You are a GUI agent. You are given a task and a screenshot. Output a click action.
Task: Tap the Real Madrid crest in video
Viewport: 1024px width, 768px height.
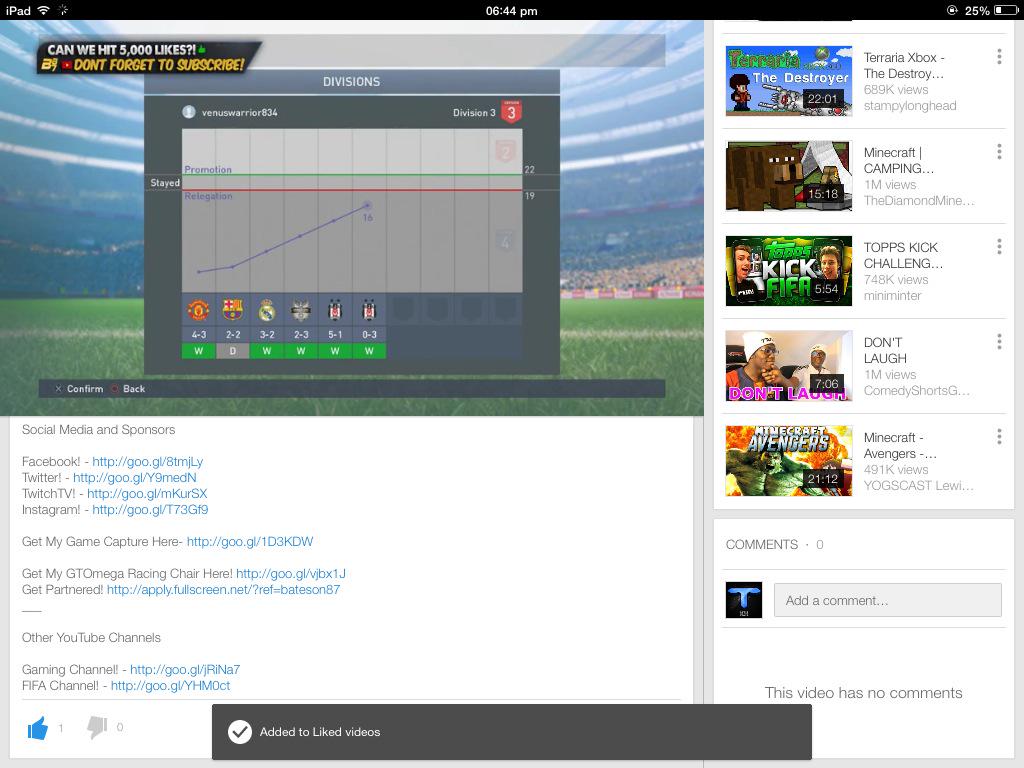click(266, 310)
